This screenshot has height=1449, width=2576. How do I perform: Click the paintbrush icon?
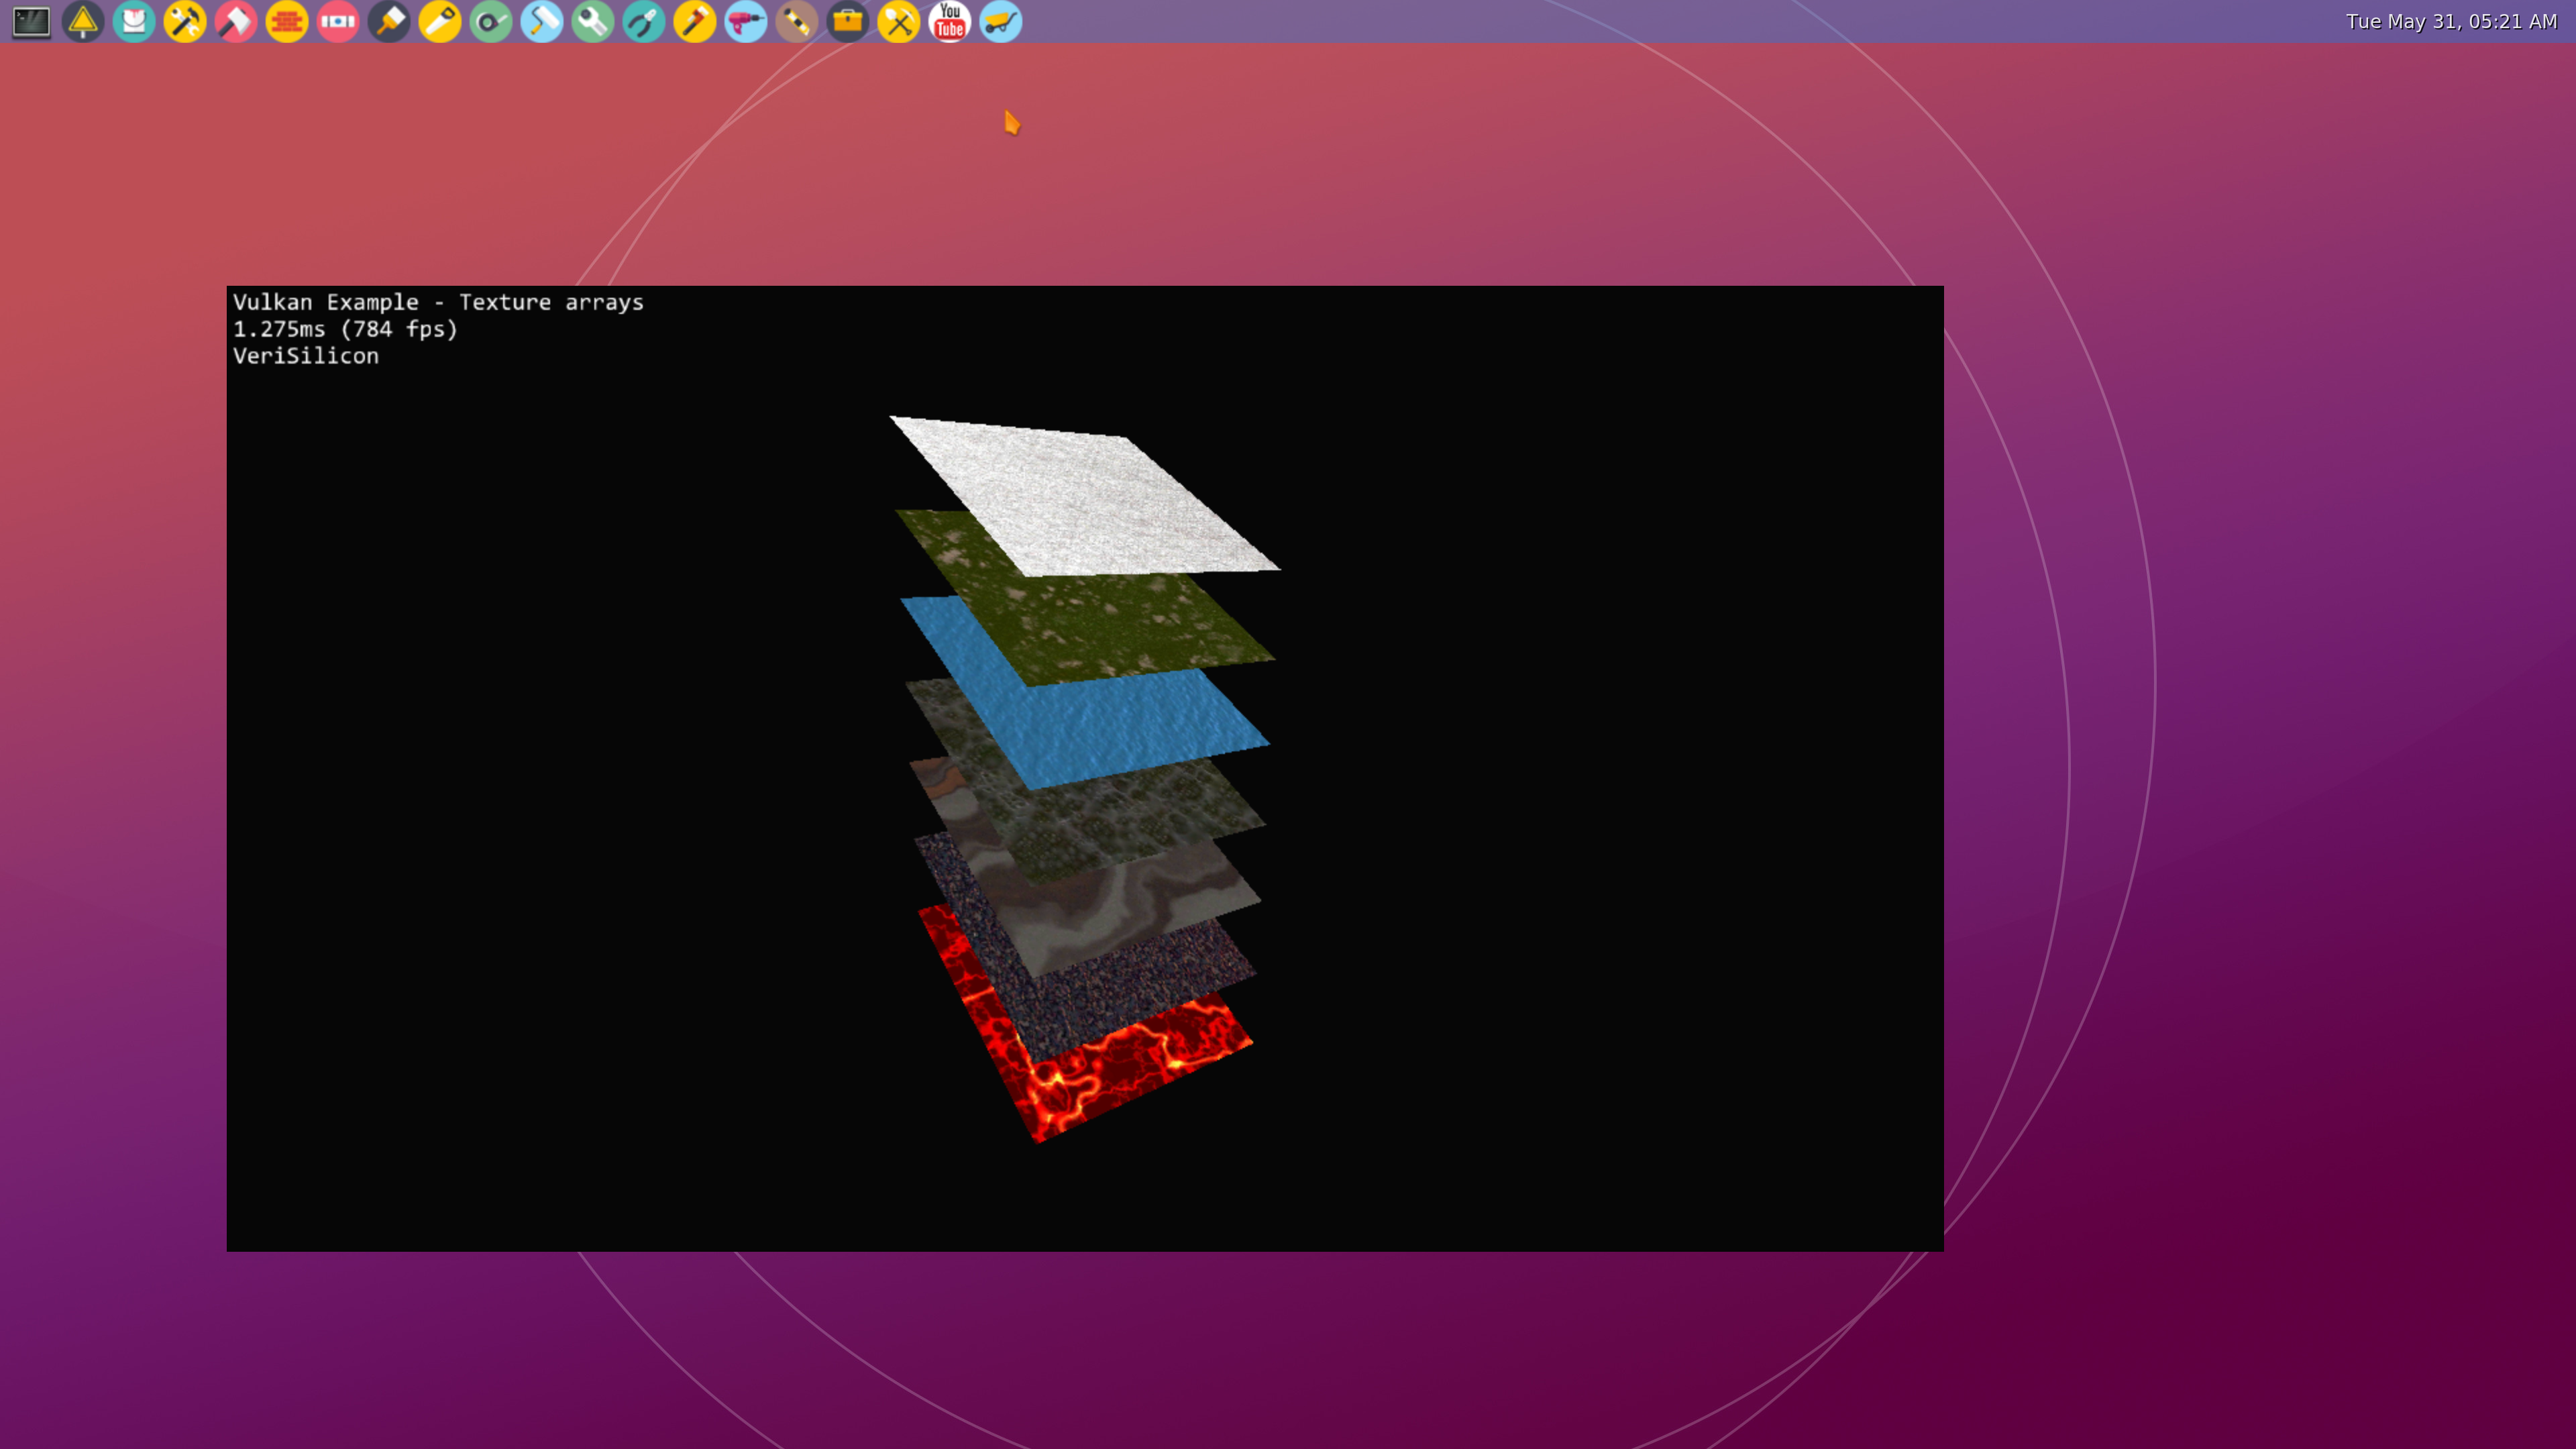389,21
